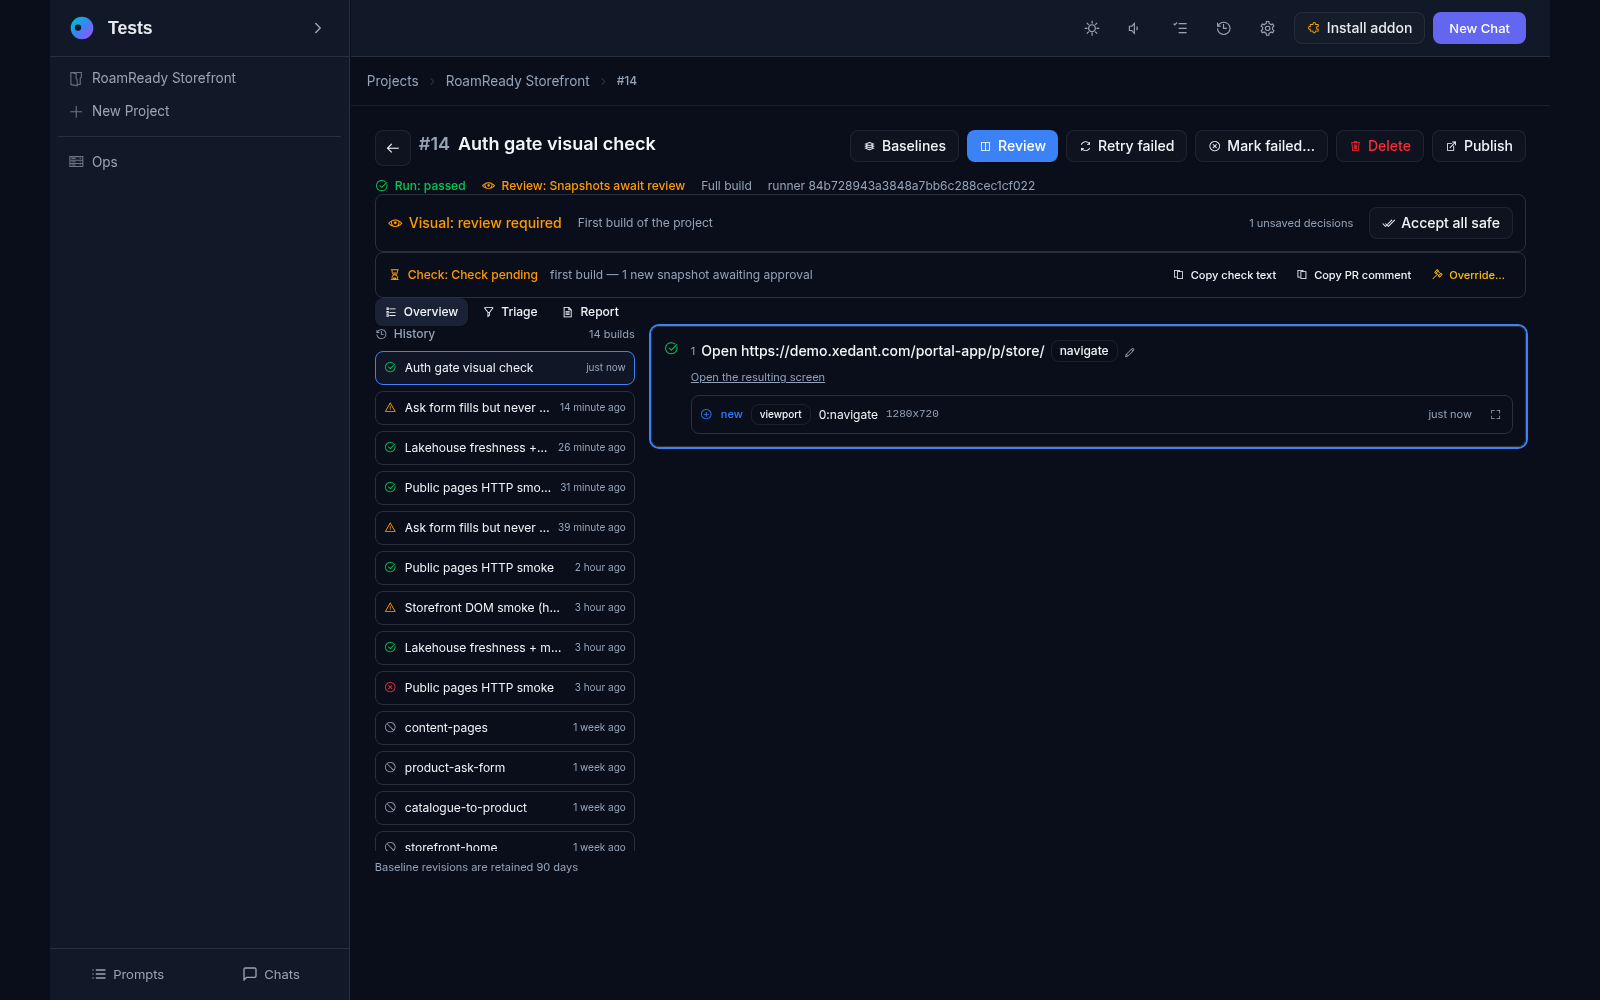Image resolution: width=1600 pixels, height=1000 pixels.
Task: Open Chats at sidebar bottom
Action: click(271, 974)
